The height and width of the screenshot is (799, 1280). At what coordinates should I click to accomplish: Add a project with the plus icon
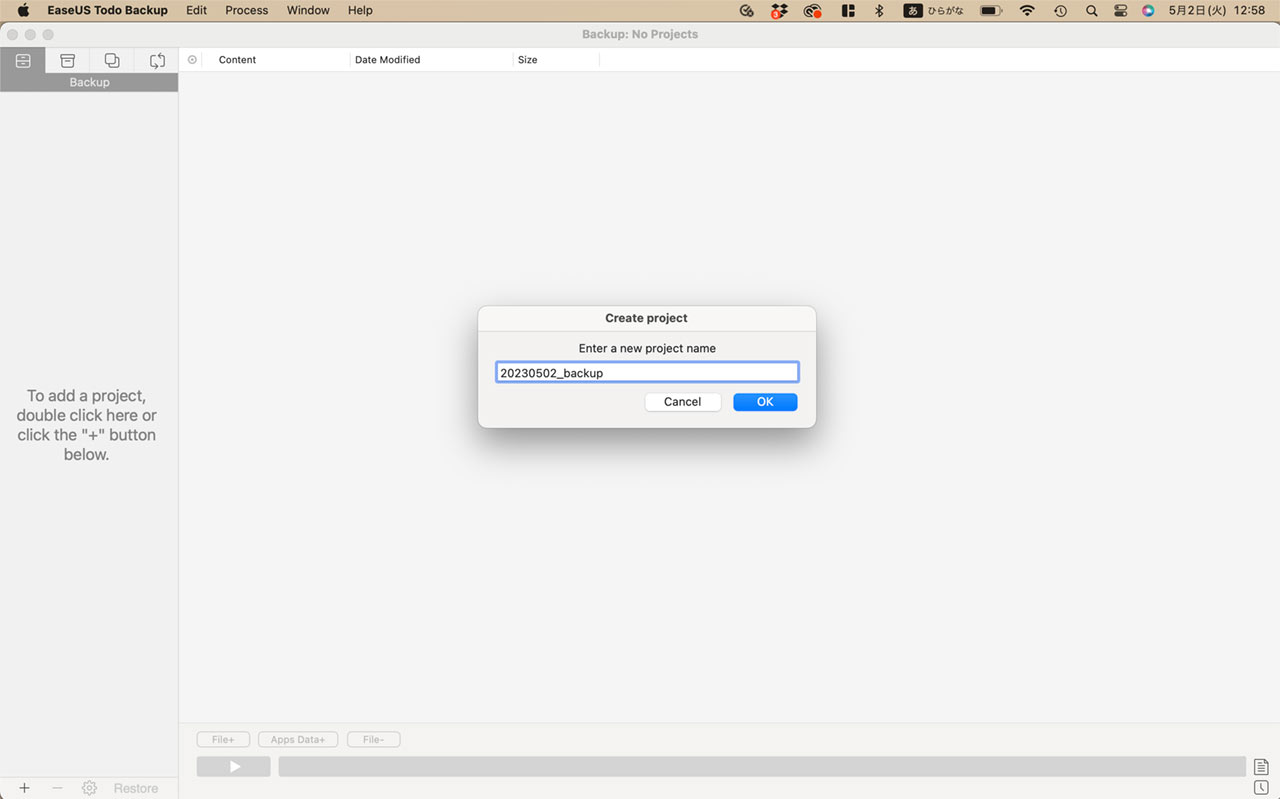click(x=24, y=788)
